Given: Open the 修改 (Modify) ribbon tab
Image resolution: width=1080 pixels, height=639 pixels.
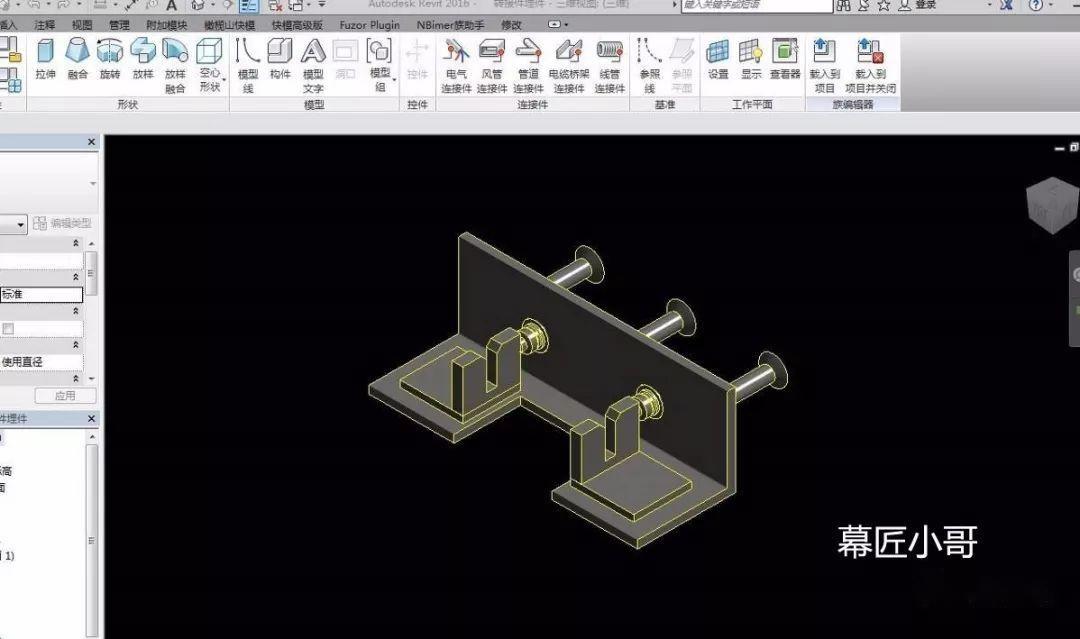Looking at the screenshot, I should click(x=511, y=25).
